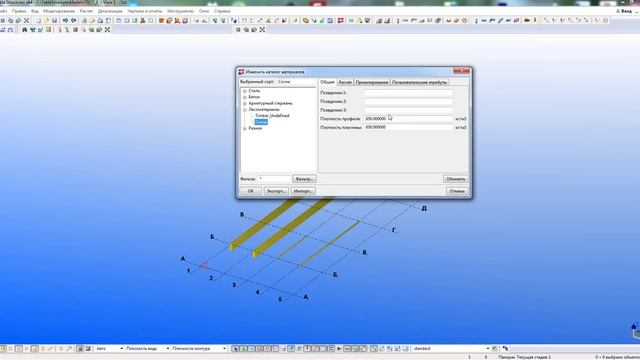
Task: Click the New model page icon
Action: coord(39,20)
